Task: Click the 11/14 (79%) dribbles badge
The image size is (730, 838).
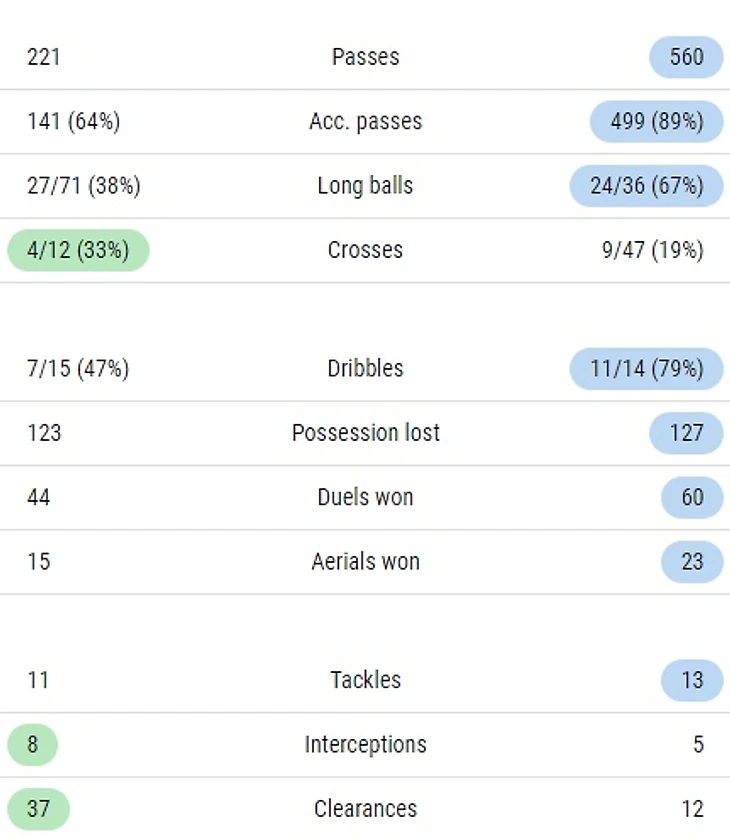Action: point(646,369)
